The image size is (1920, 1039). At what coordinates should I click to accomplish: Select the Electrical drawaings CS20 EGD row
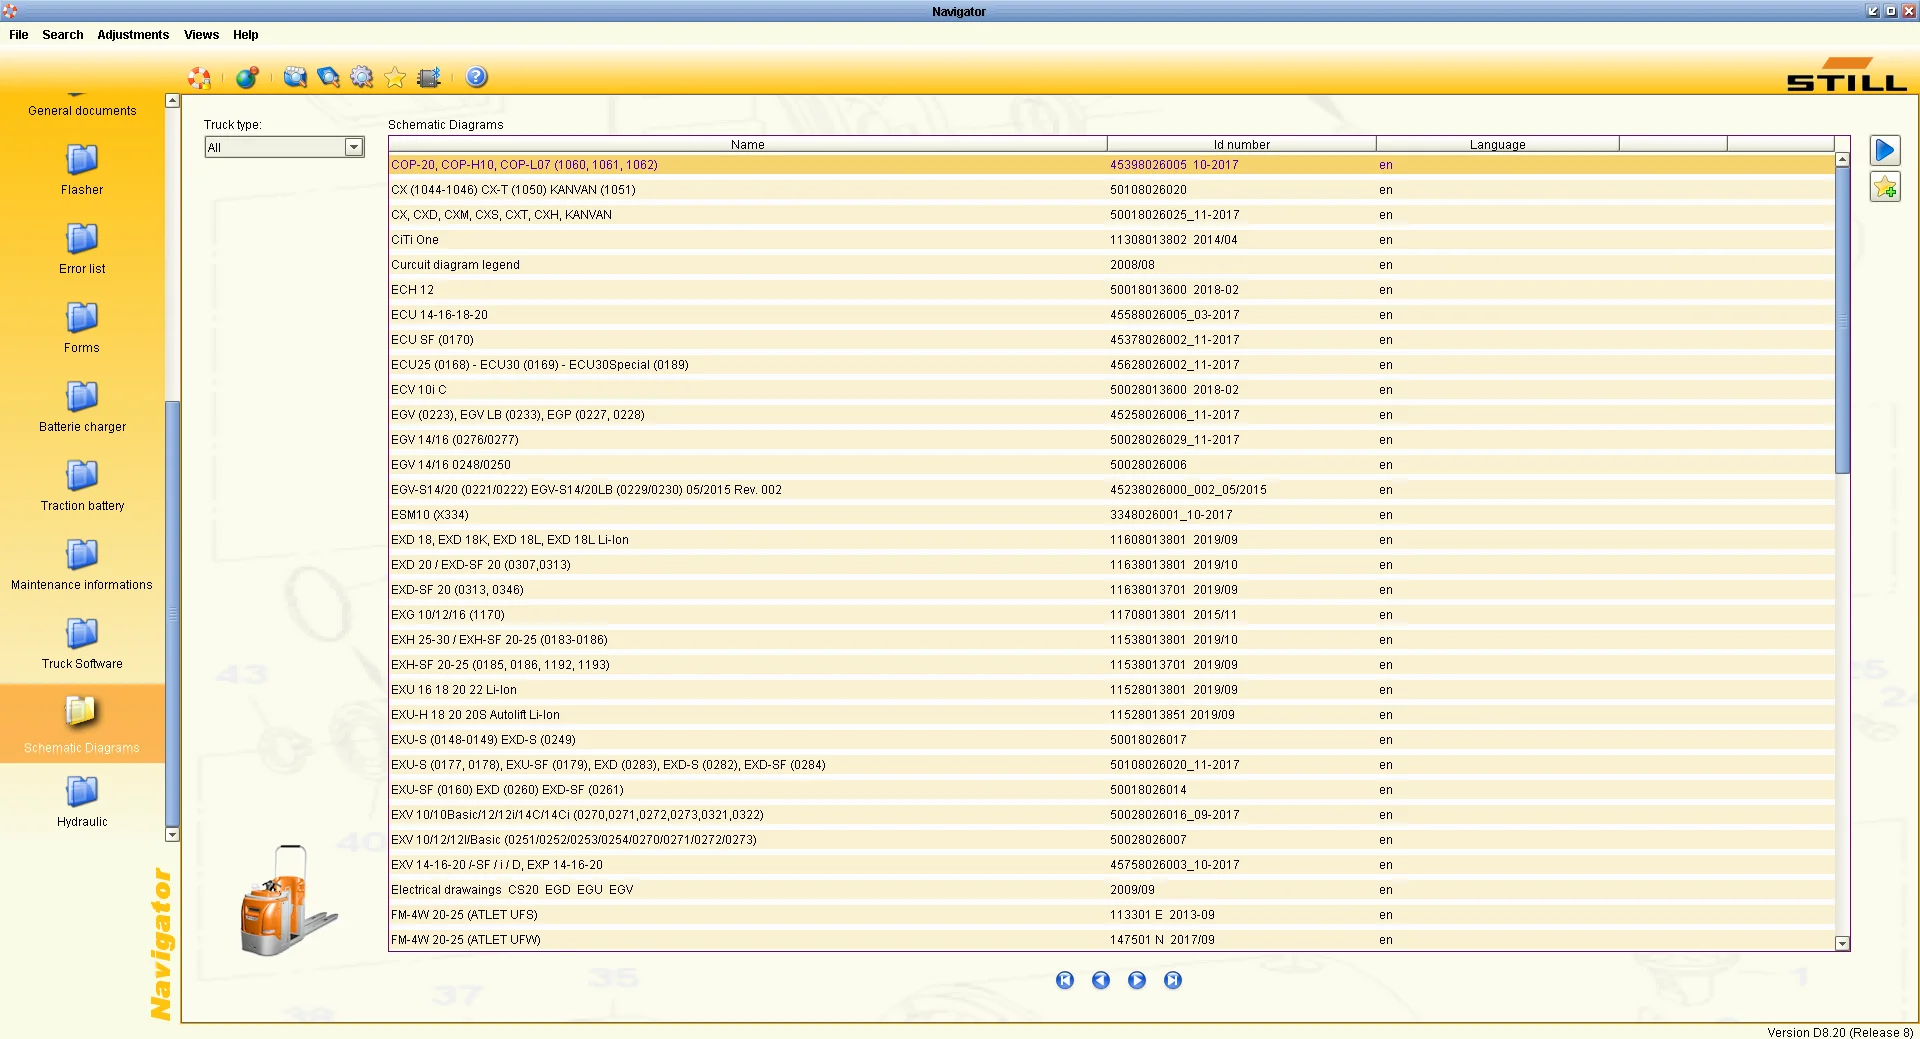[1112, 890]
